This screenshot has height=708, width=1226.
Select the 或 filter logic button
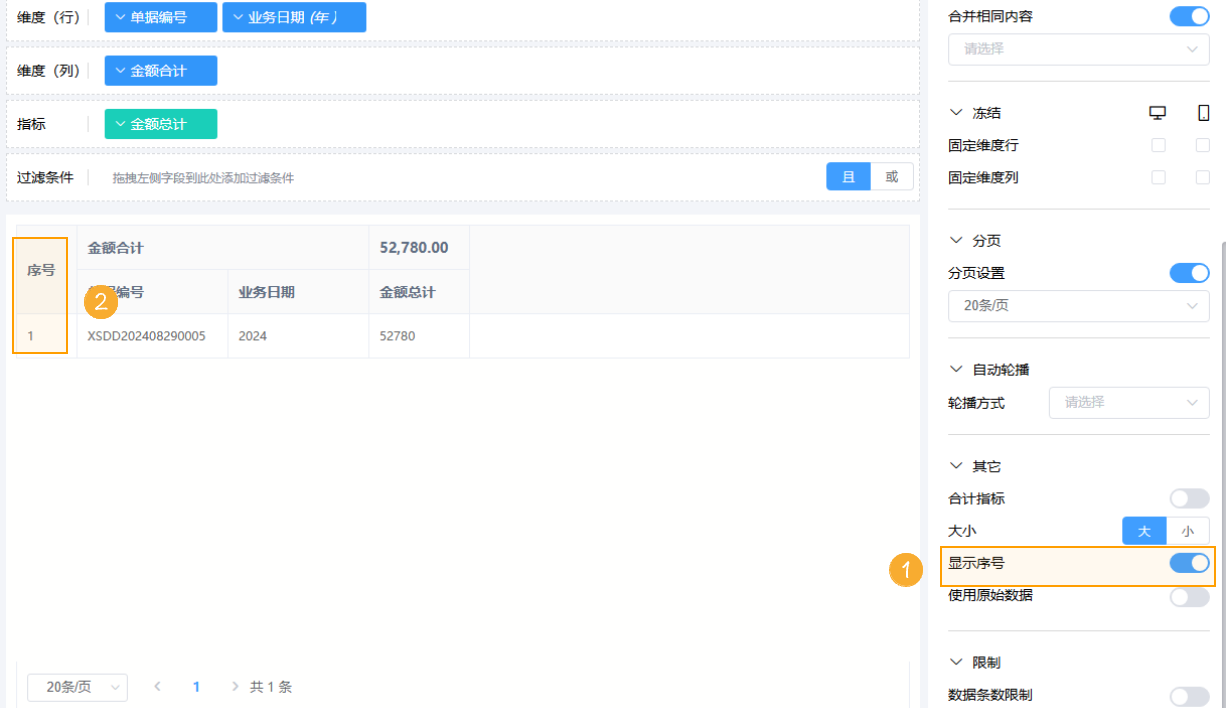[x=891, y=177]
